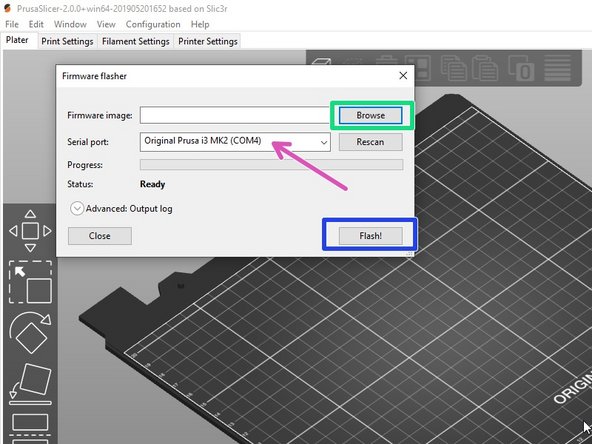
Task: Click the Firmware image path field
Action: pos(235,115)
